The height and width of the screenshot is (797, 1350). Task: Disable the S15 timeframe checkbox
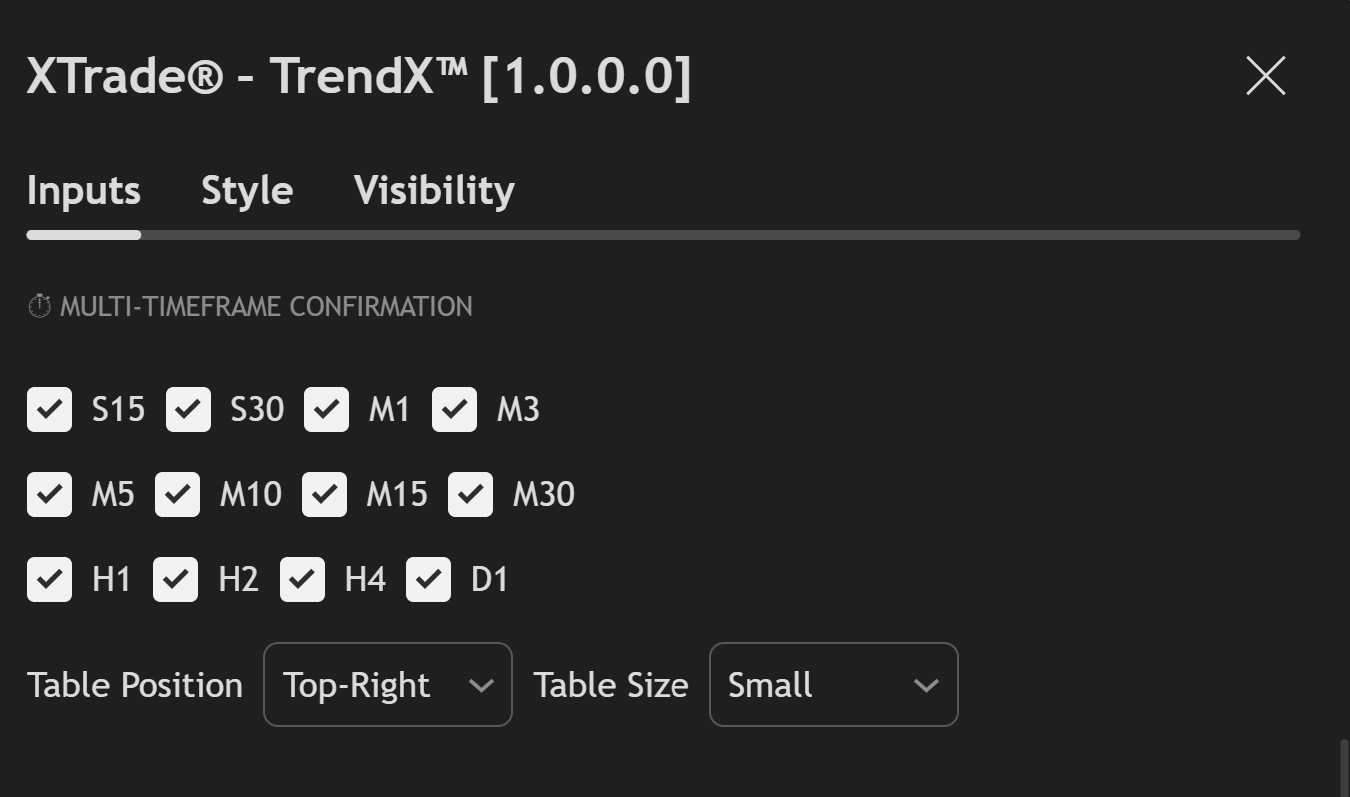pos(49,408)
